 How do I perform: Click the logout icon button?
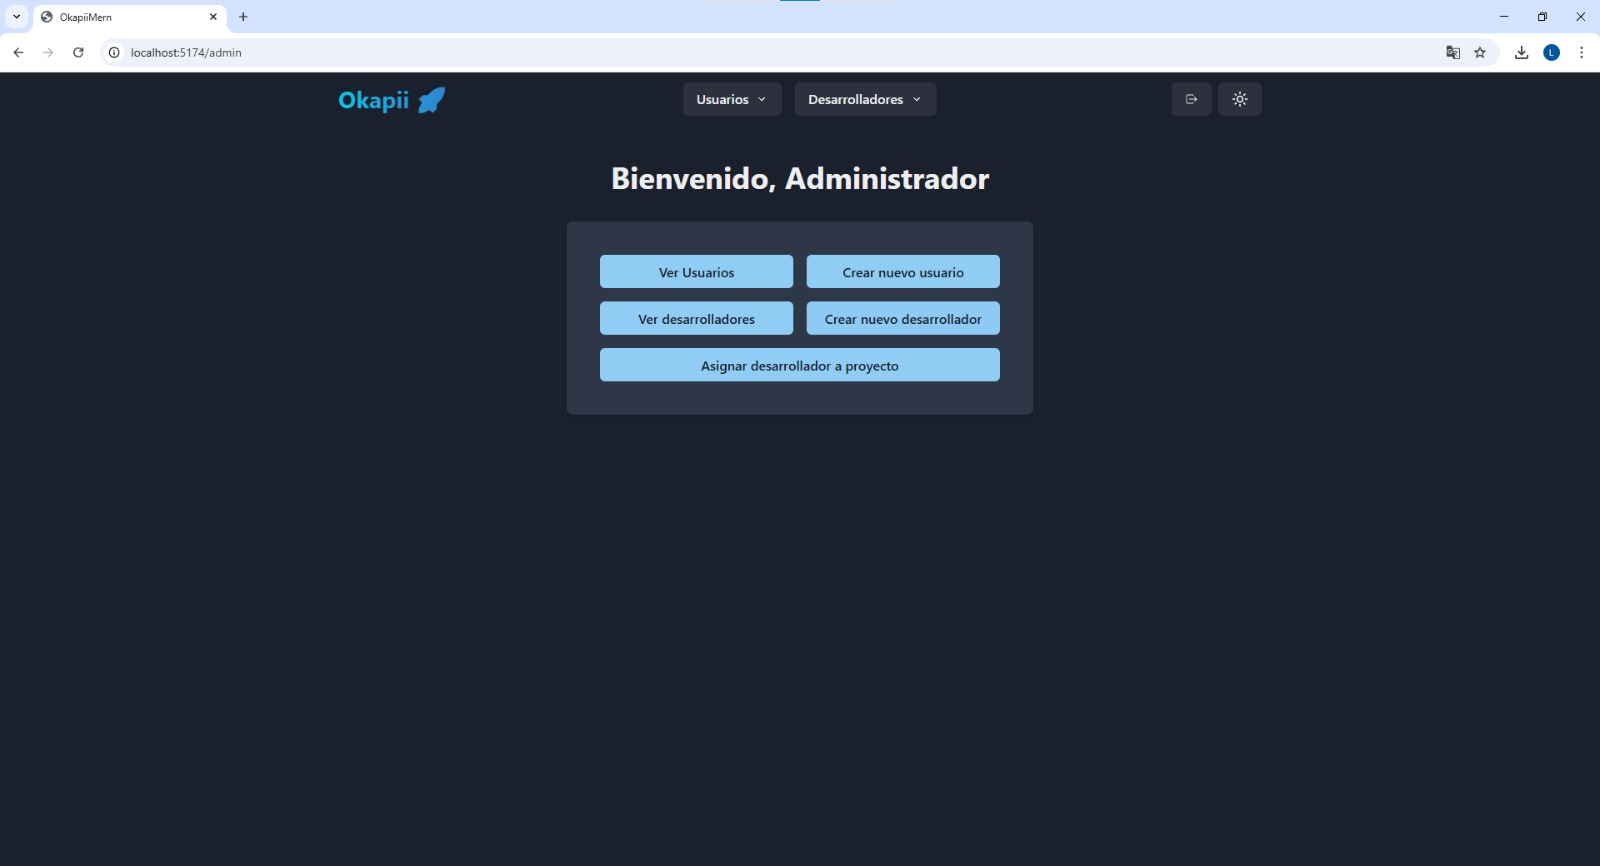tap(1191, 99)
